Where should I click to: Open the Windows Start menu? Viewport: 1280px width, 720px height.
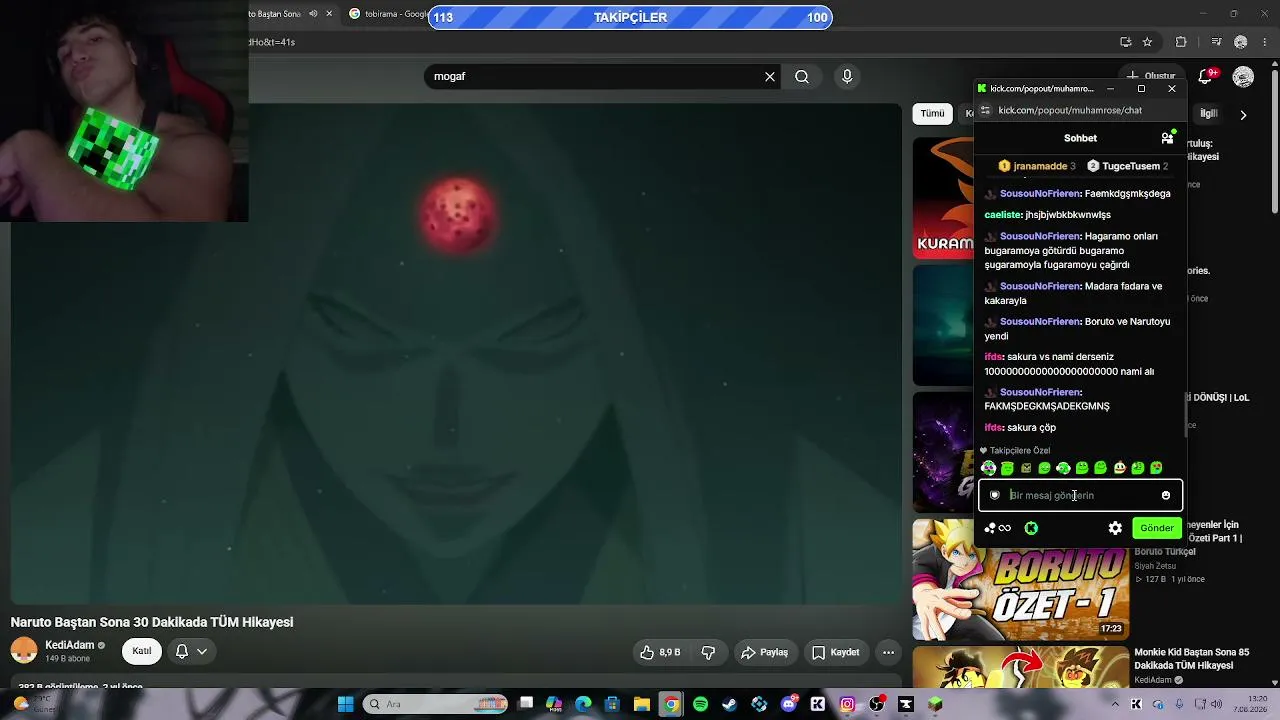pyautogui.click(x=345, y=704)
